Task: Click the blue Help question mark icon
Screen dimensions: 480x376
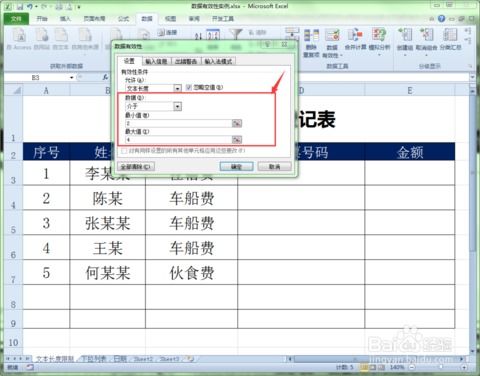Action: tap(442, 19)
